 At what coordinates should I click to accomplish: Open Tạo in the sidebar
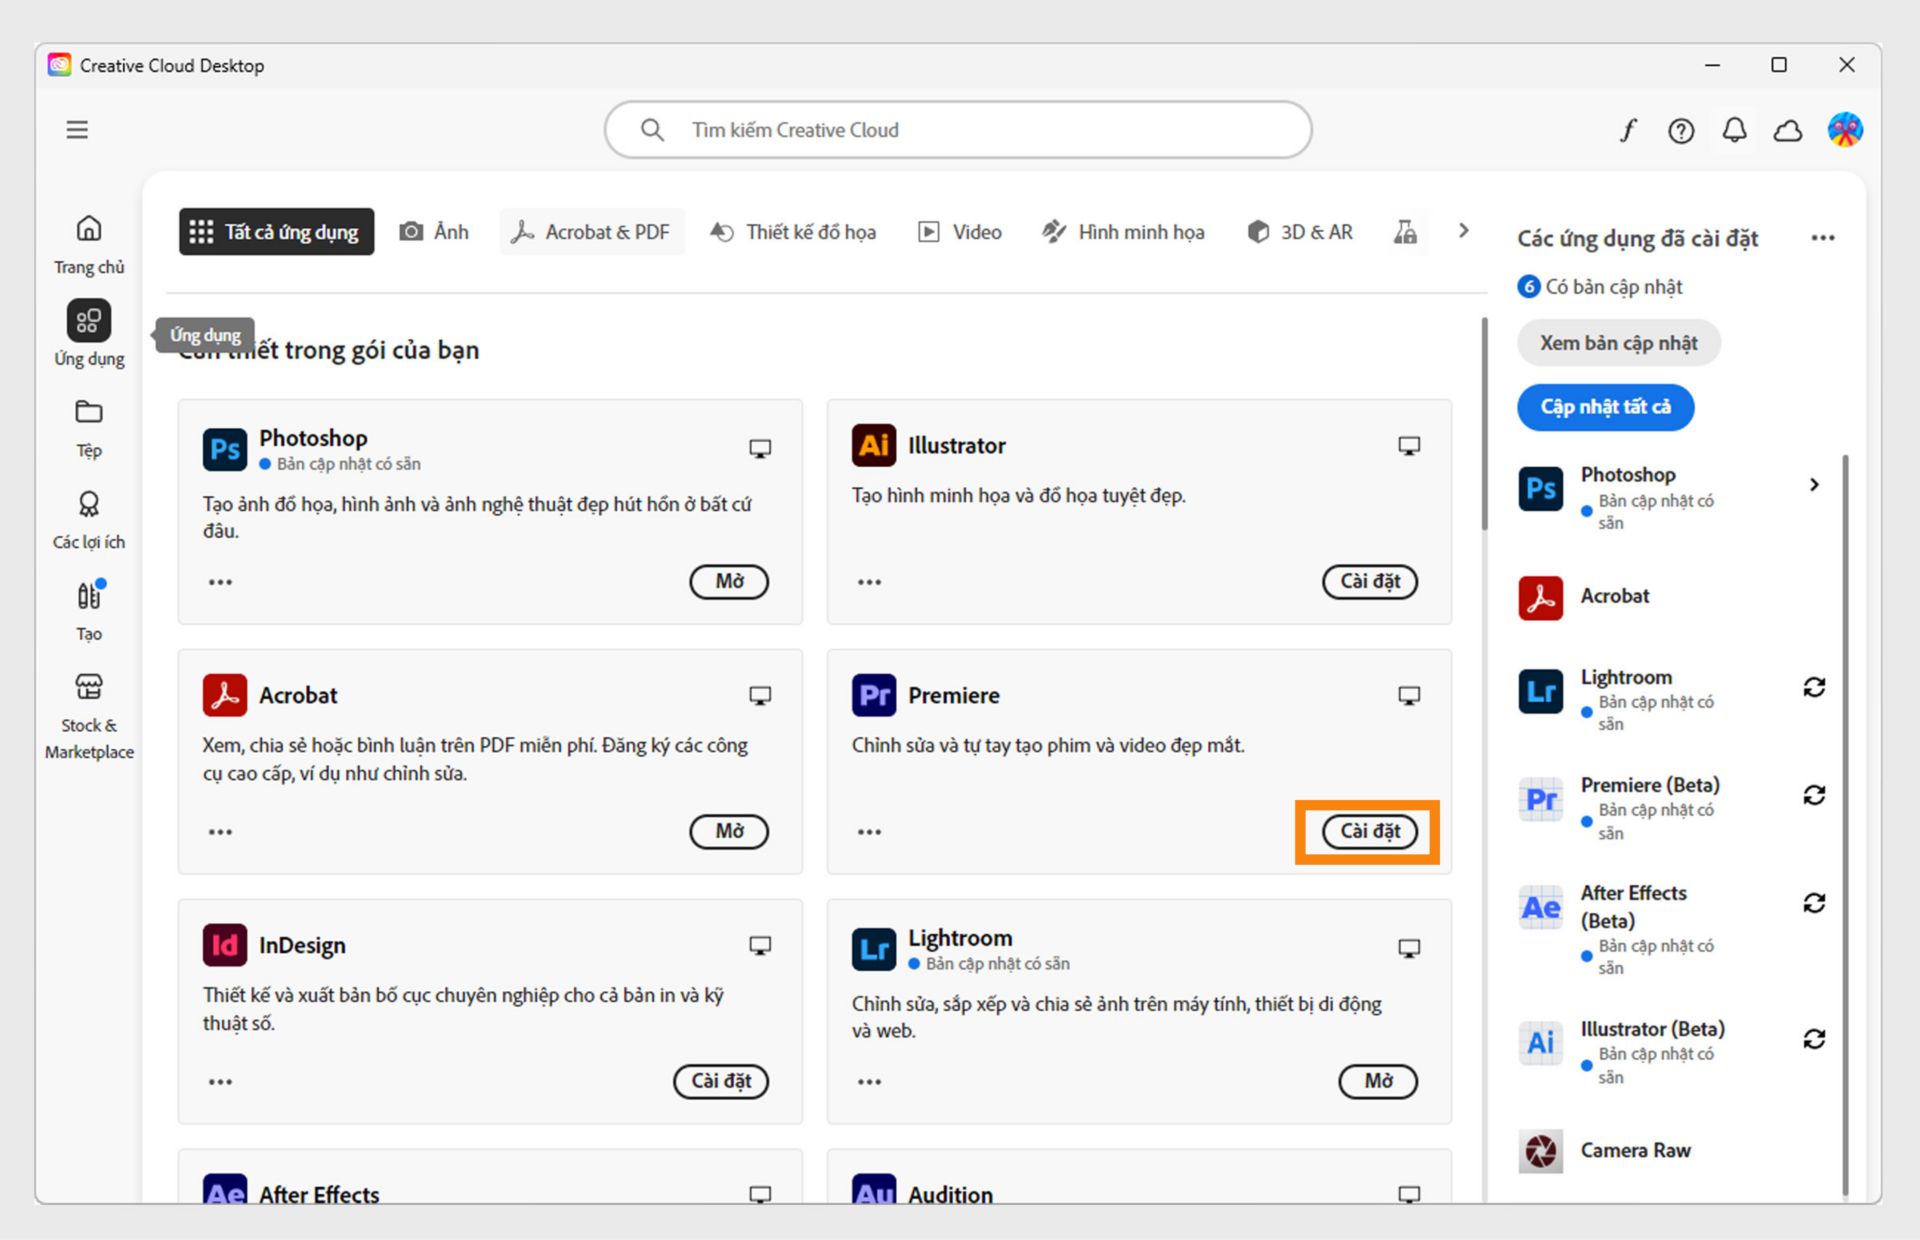(89, 611)
